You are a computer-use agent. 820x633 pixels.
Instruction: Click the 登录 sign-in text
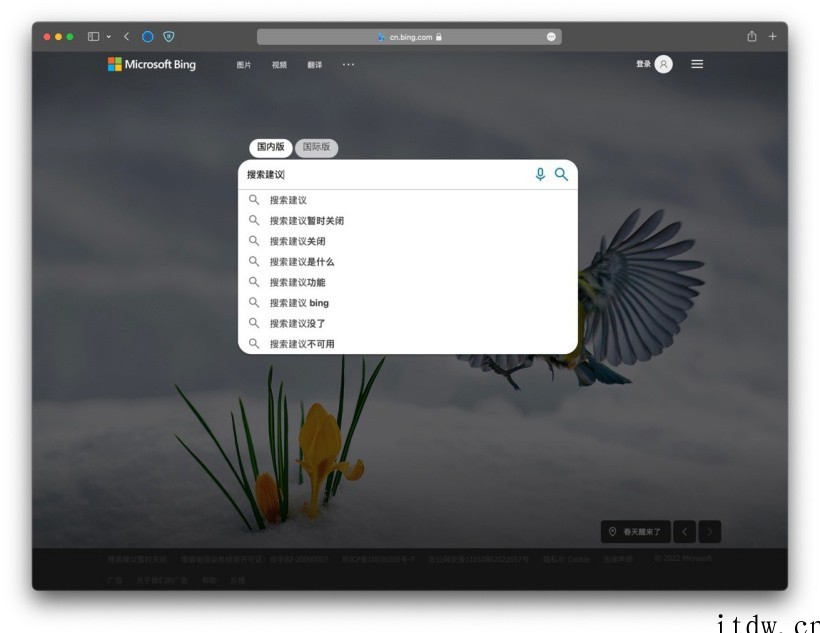pyautogui.click(x=643, y=64)
